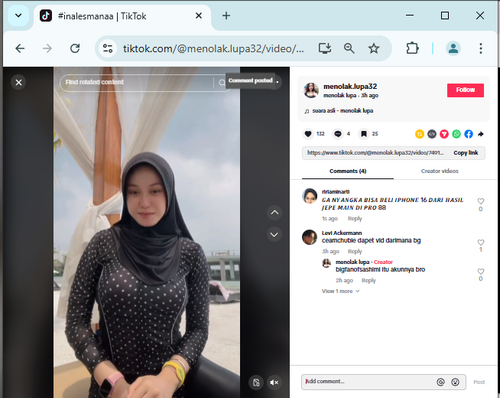Screen dimensions: 500x398
Task: Click the ririaminarti username
Action: (x=336, y=192)
